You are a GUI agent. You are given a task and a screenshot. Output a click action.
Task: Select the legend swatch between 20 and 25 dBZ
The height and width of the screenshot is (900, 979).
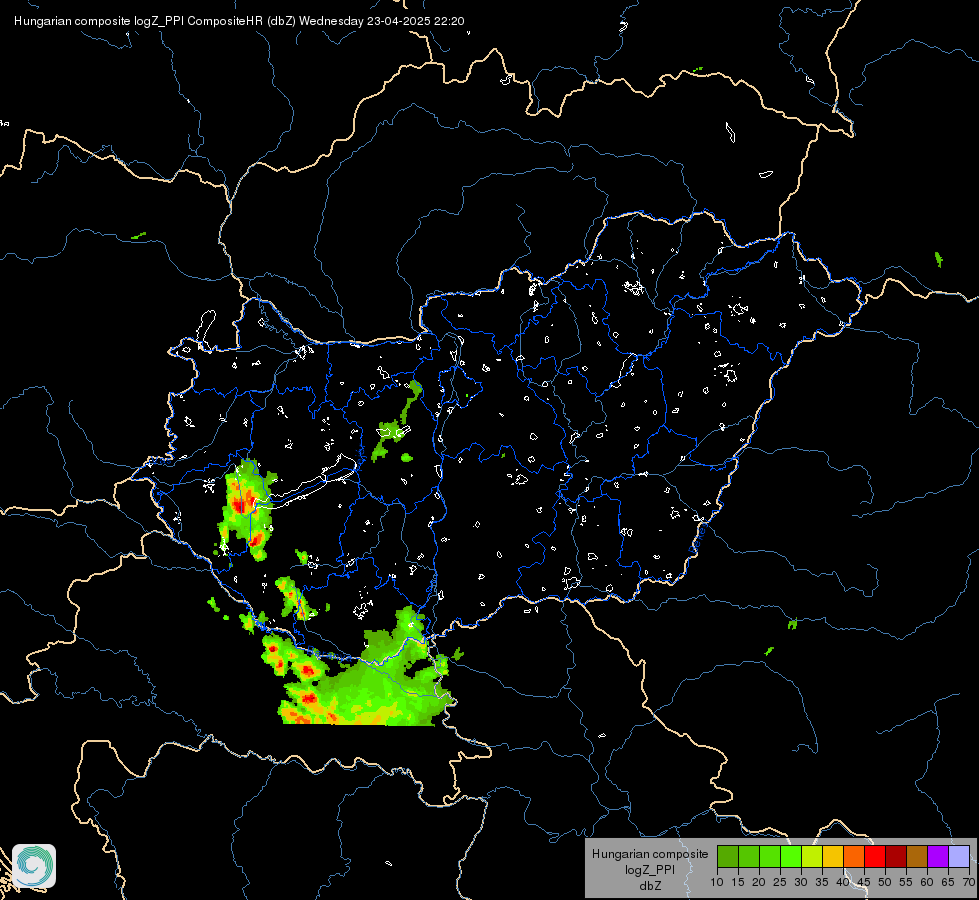pos(770,856)
